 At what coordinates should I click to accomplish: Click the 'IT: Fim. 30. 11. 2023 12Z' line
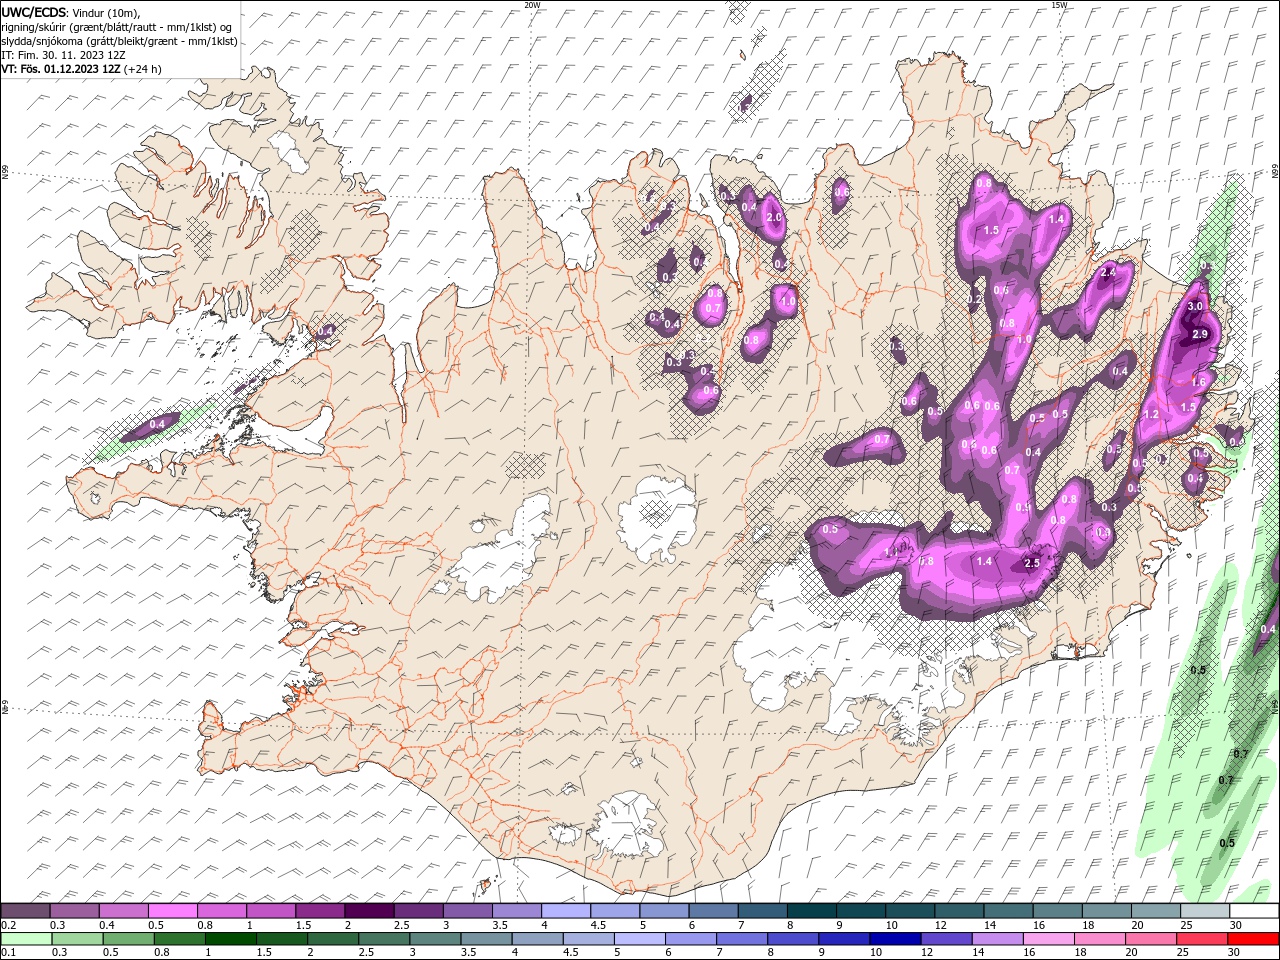pos(61,55)
